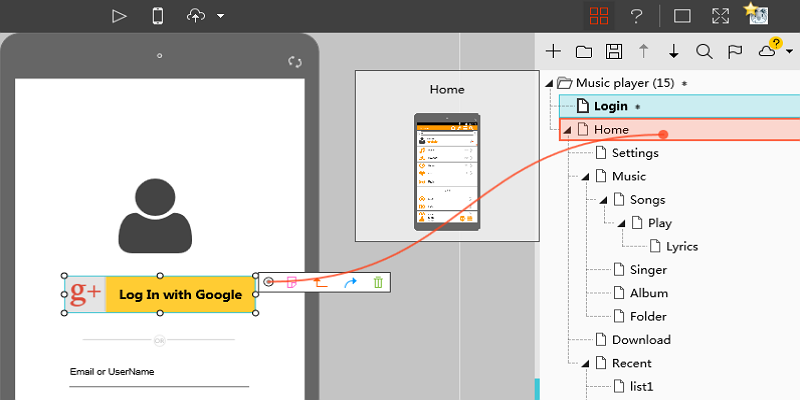Collapse the Songs tree node
This screenshot has width=800, height=400.
click(603, 200)
